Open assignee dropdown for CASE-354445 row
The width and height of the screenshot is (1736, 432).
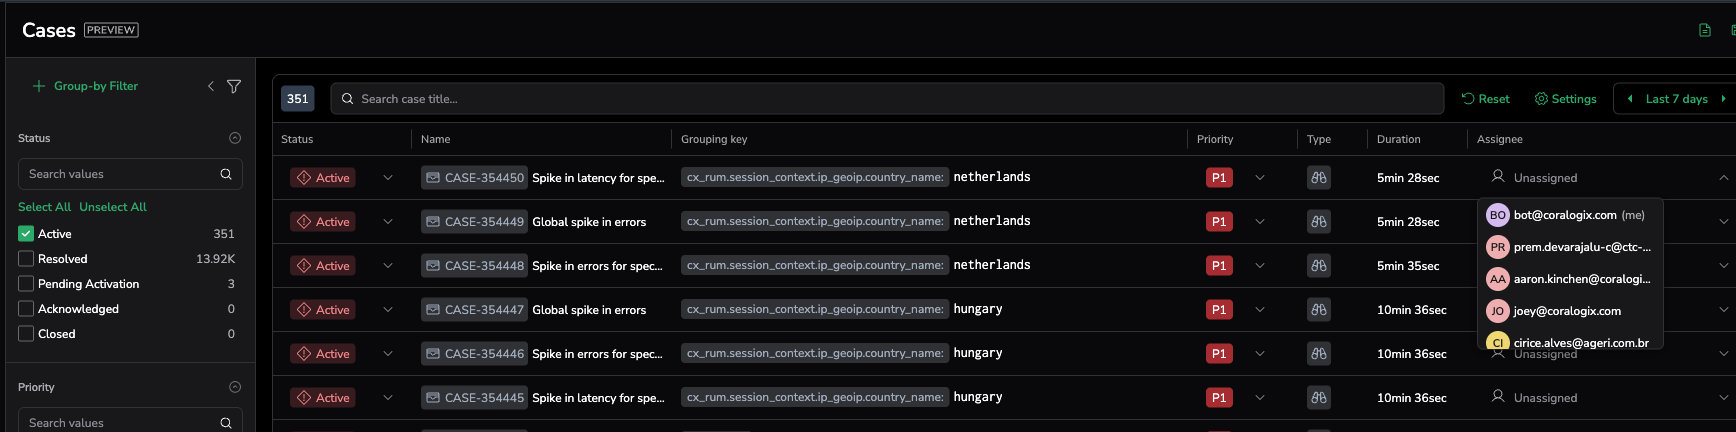point(1723,398)
